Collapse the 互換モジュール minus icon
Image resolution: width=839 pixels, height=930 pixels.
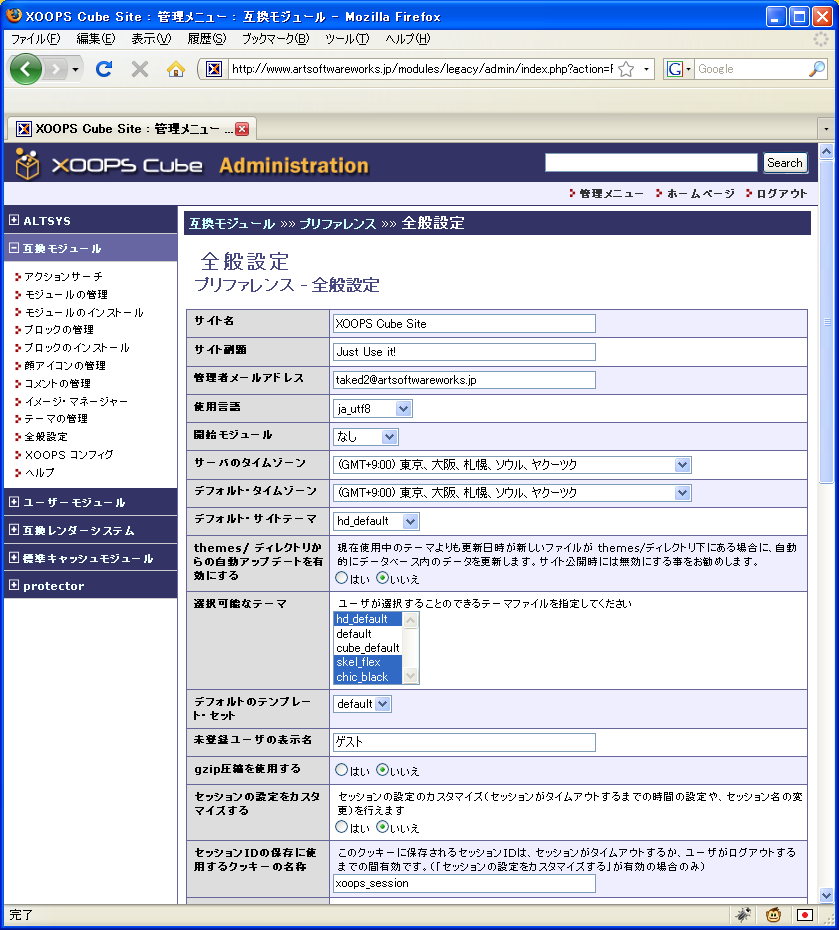click(x=14, y=248)
